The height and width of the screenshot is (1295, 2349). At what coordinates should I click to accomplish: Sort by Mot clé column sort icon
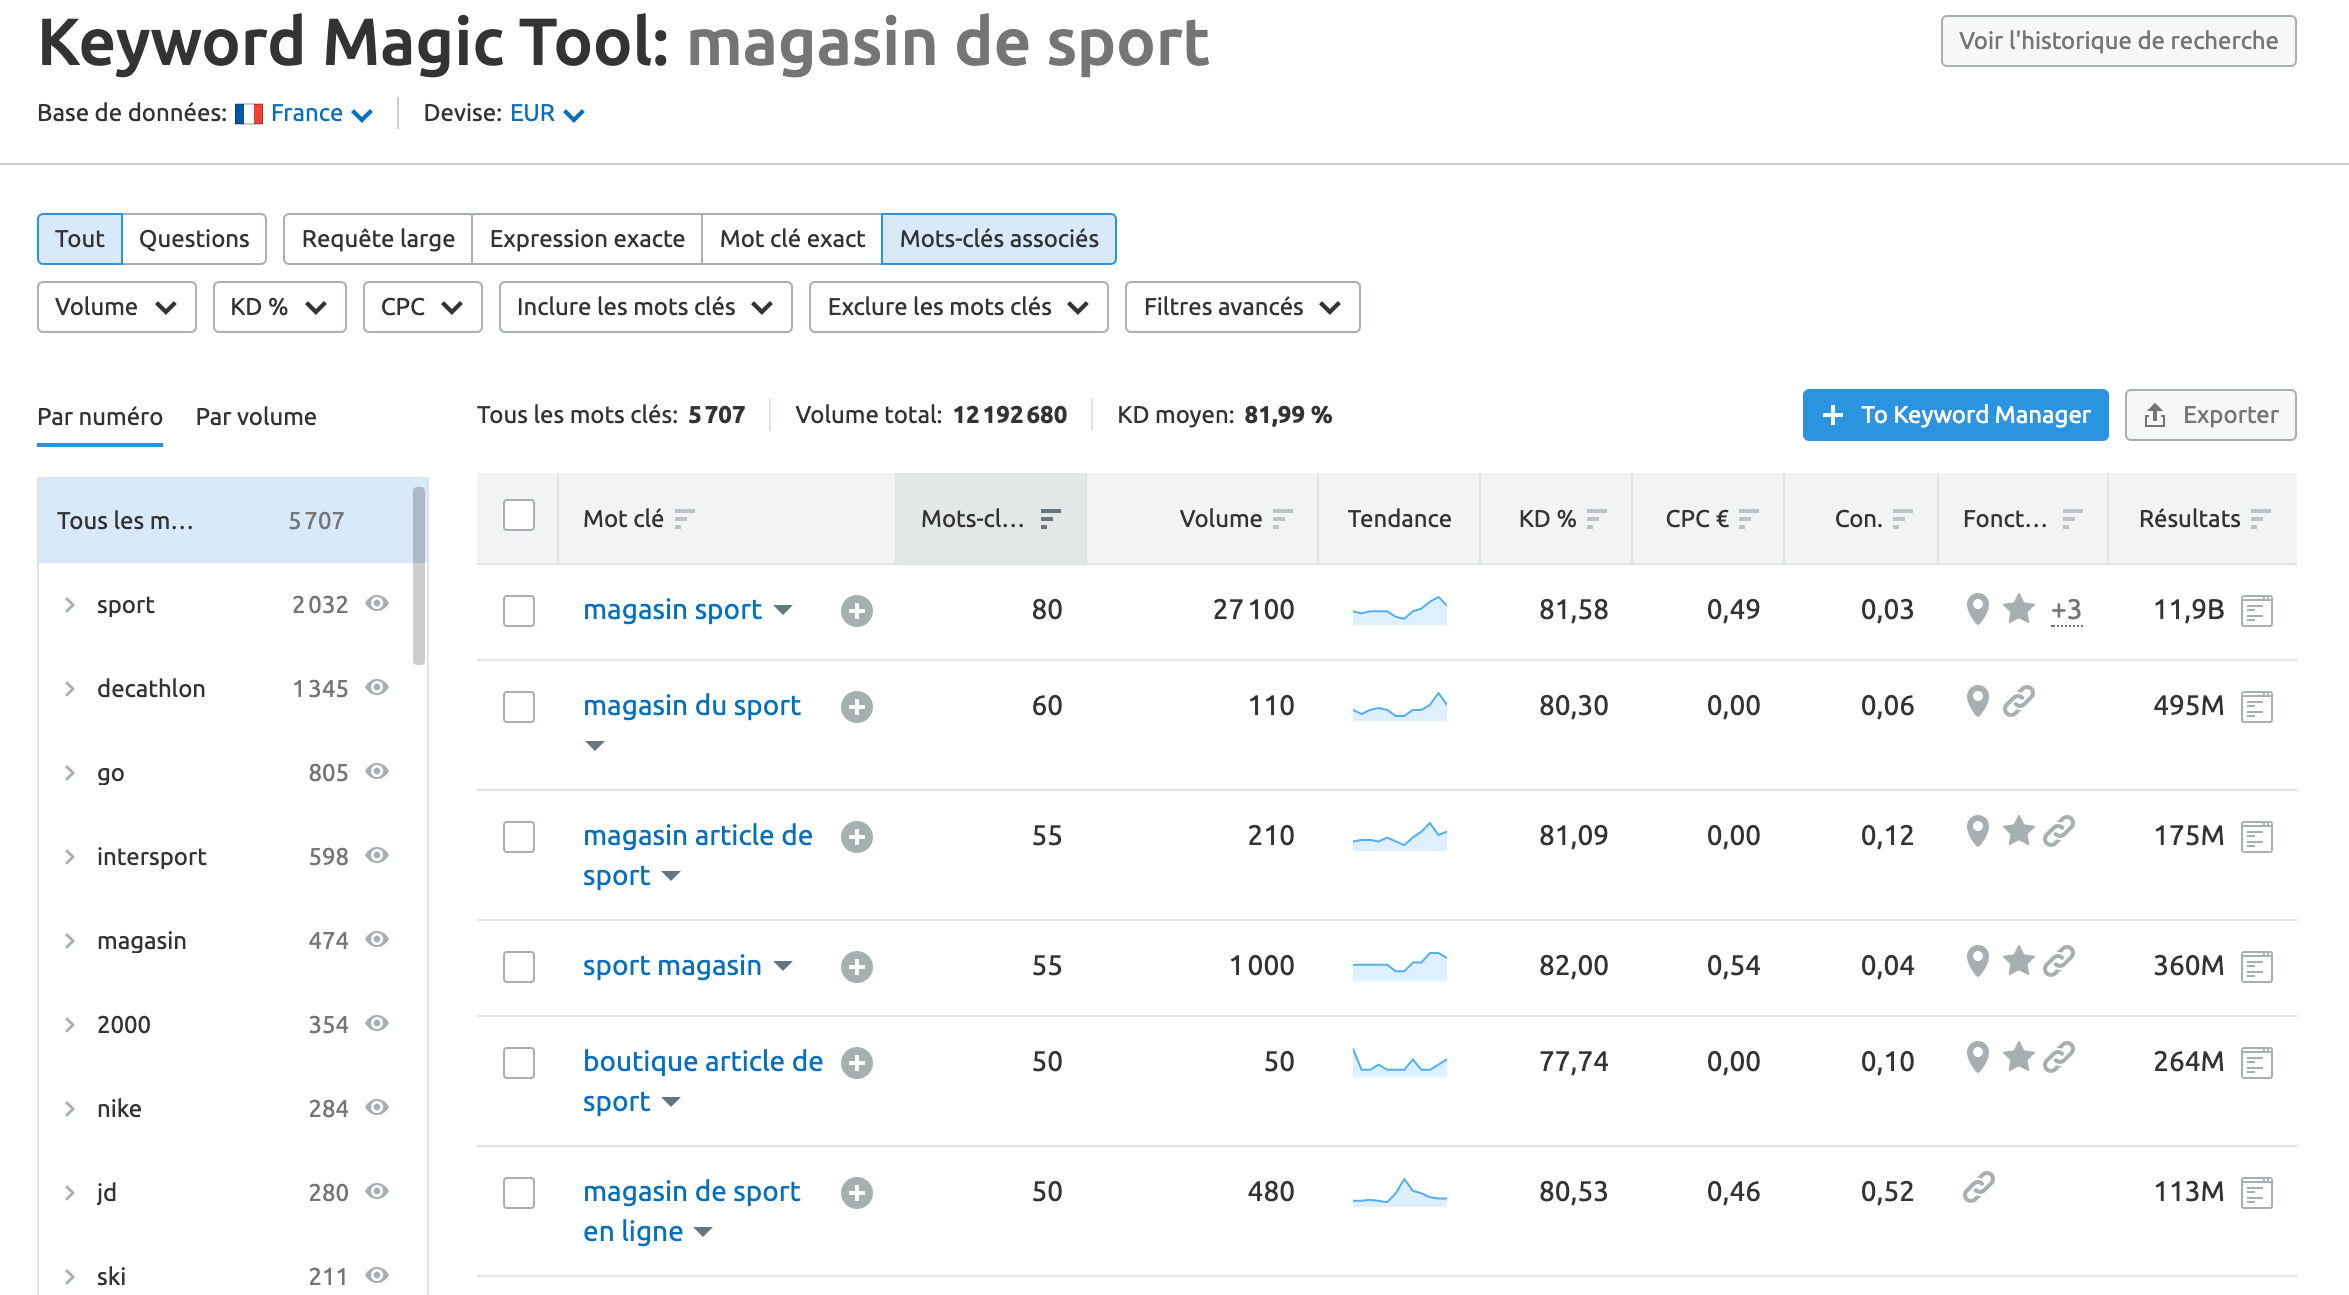pos(684,519)
